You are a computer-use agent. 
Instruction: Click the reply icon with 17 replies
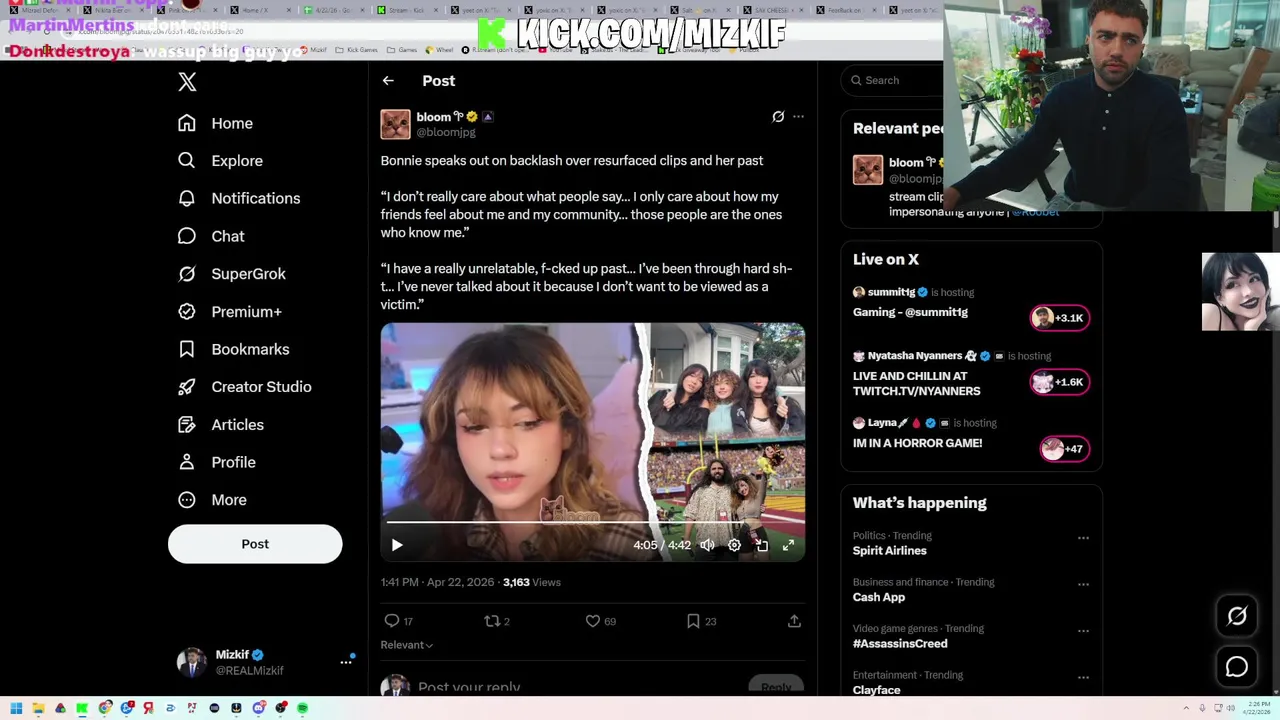(x=392, y=621)
